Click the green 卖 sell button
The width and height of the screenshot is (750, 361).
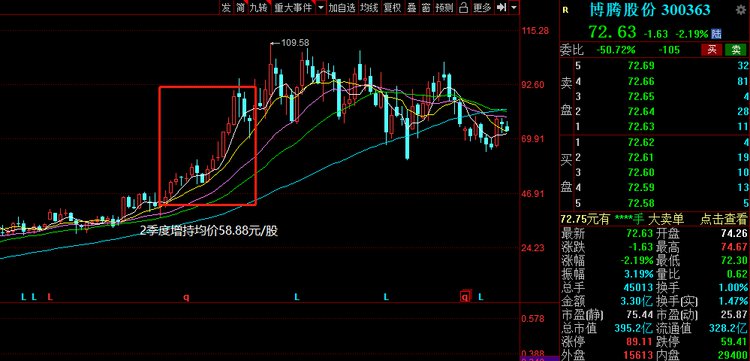[x=735, y=50]
